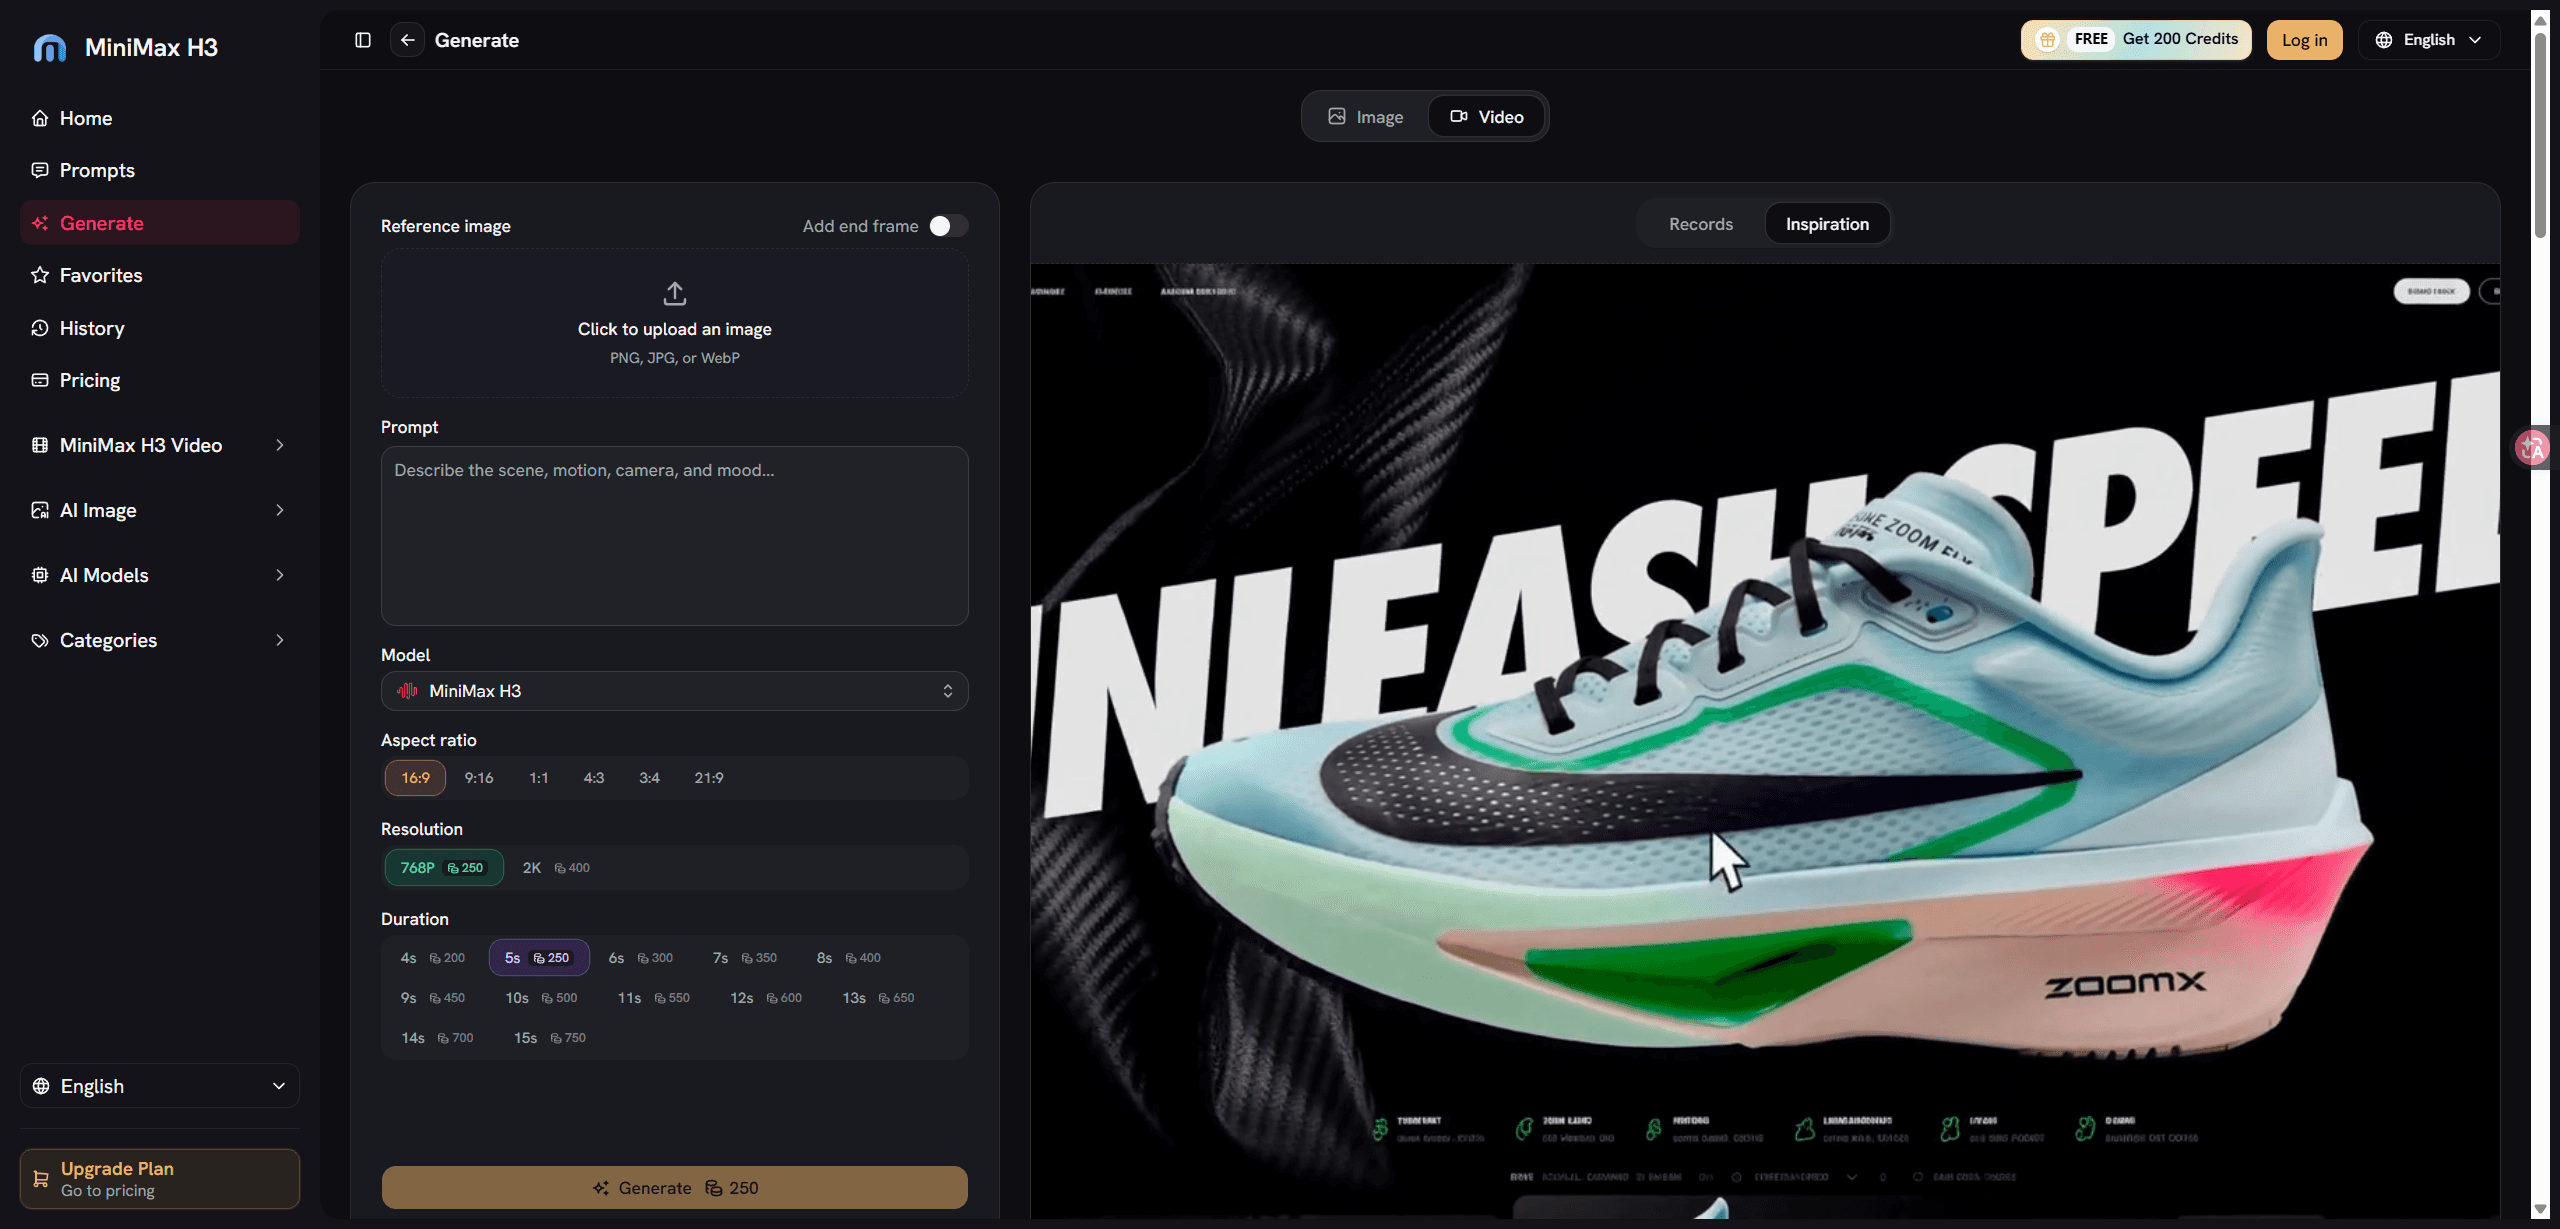The height and width of the screenshot is (1229, 2560).
Task: Click the sparkle icon beside Generate in sidebar
Action: pyautogui.click(x=40, y=223)
